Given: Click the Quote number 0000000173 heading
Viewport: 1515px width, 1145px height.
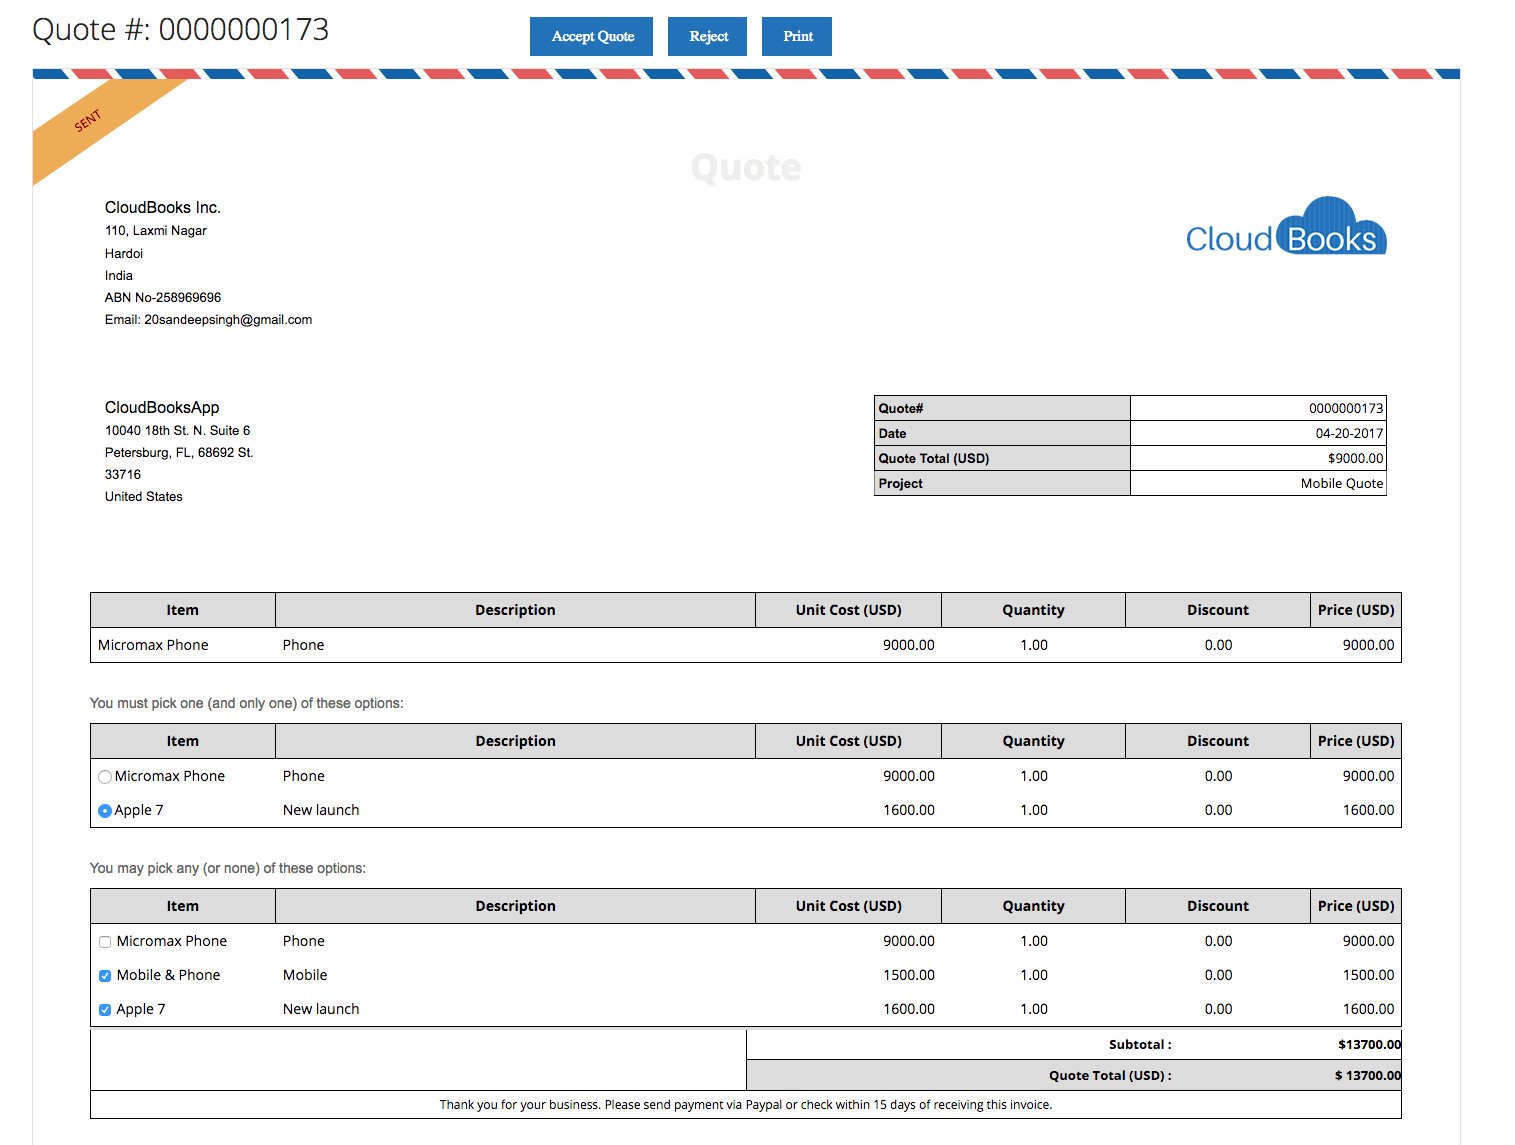Looking at the screenshot, I should click(181, 30).
